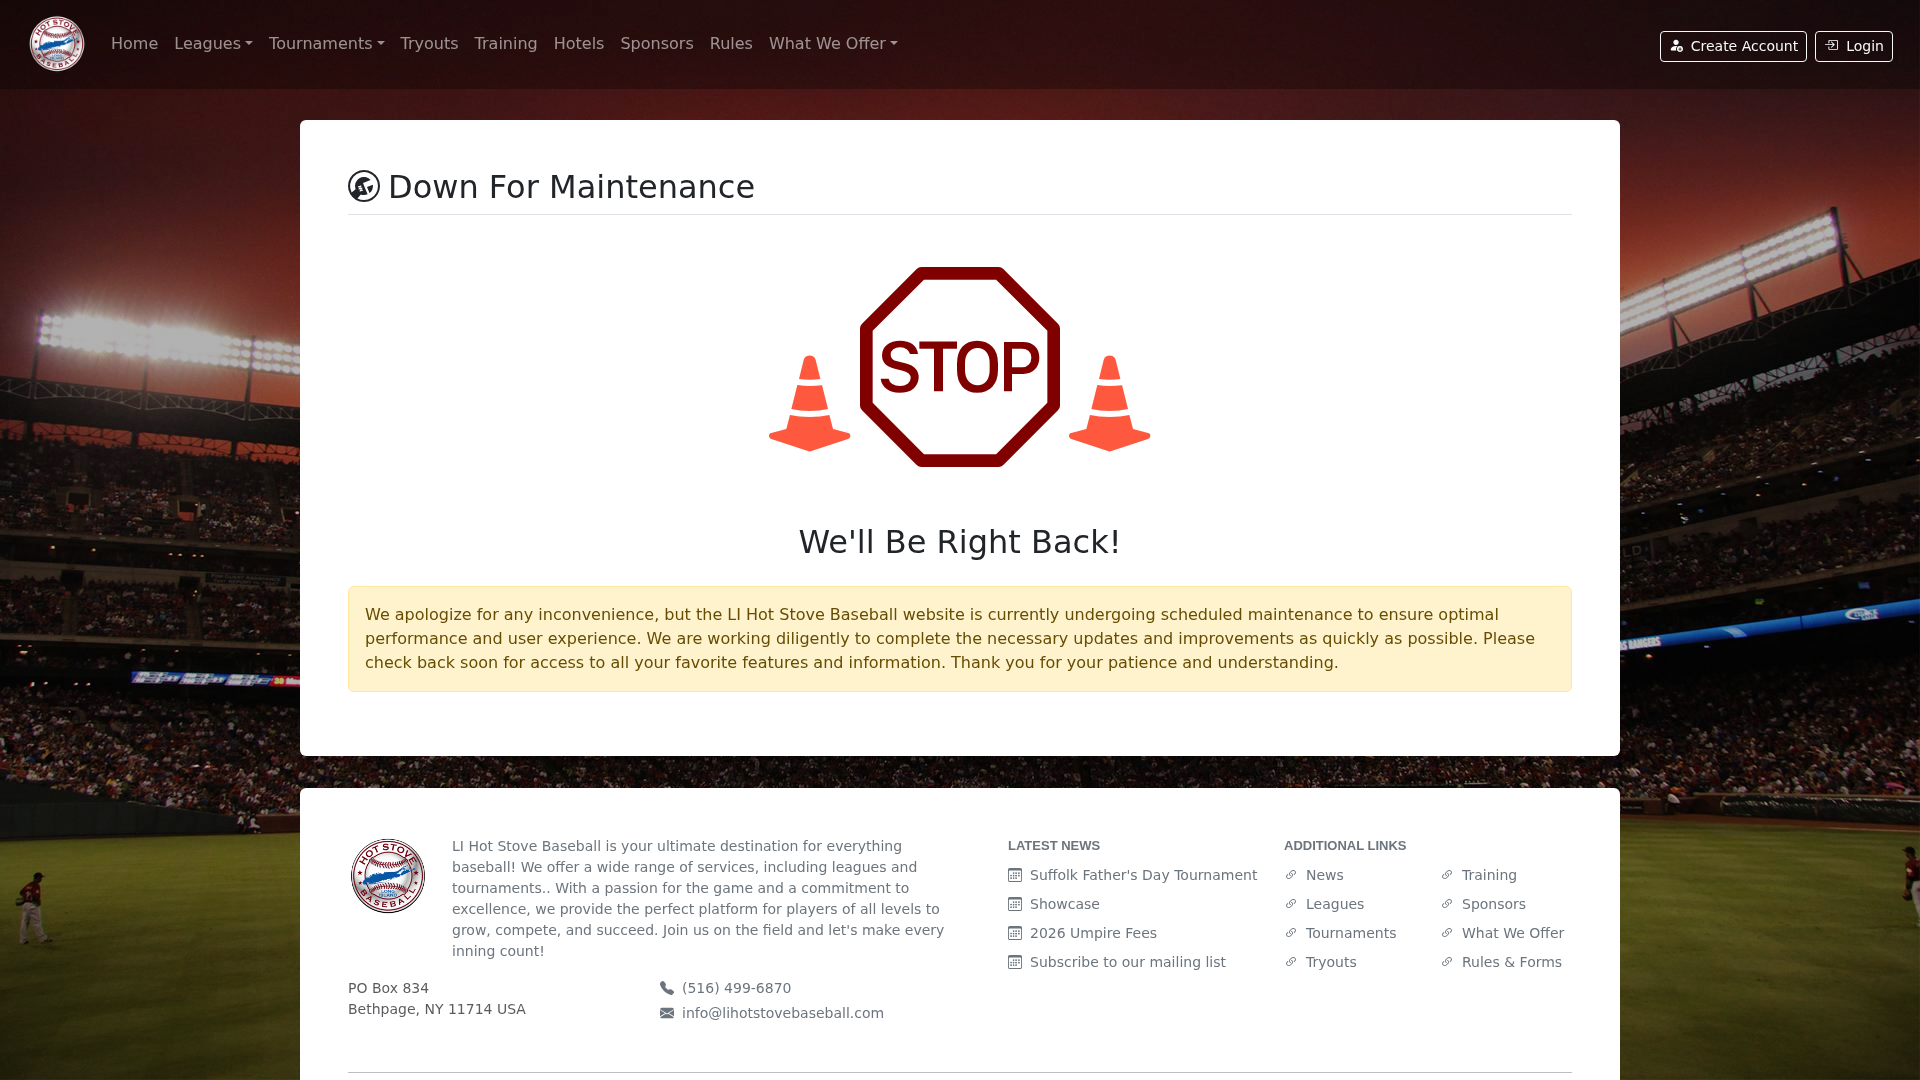Click the PO Box 834 address text
The width and height of the screenshot is (1920, 1080).
click(388, 988)
